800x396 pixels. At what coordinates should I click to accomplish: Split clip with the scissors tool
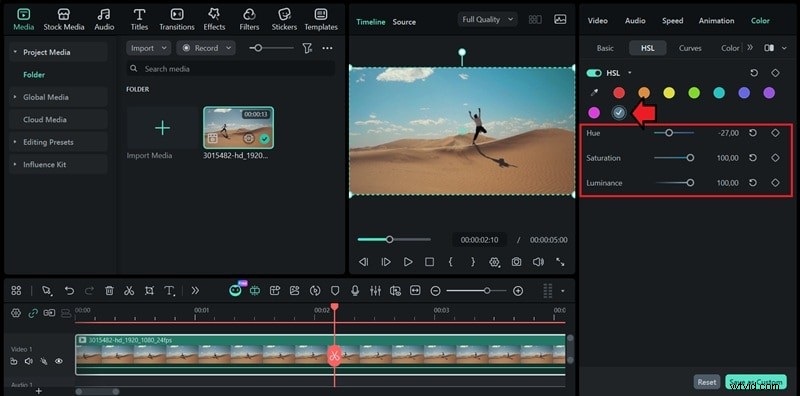[129, 290]
